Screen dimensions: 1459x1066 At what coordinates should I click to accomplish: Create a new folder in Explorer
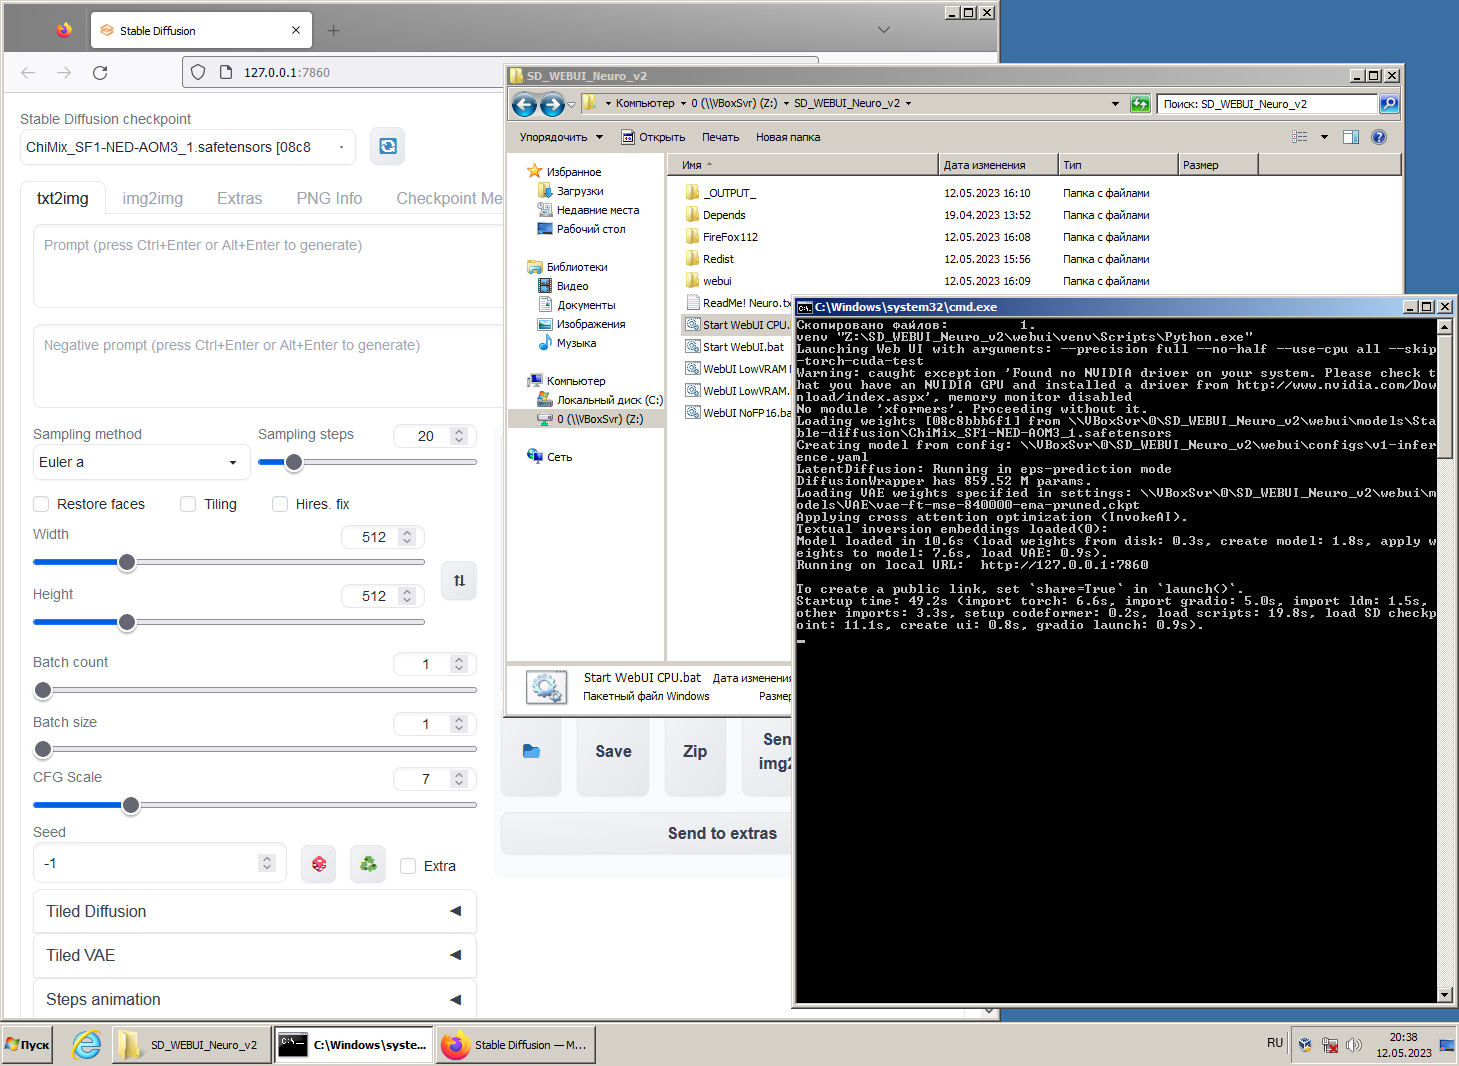[788, 137]
